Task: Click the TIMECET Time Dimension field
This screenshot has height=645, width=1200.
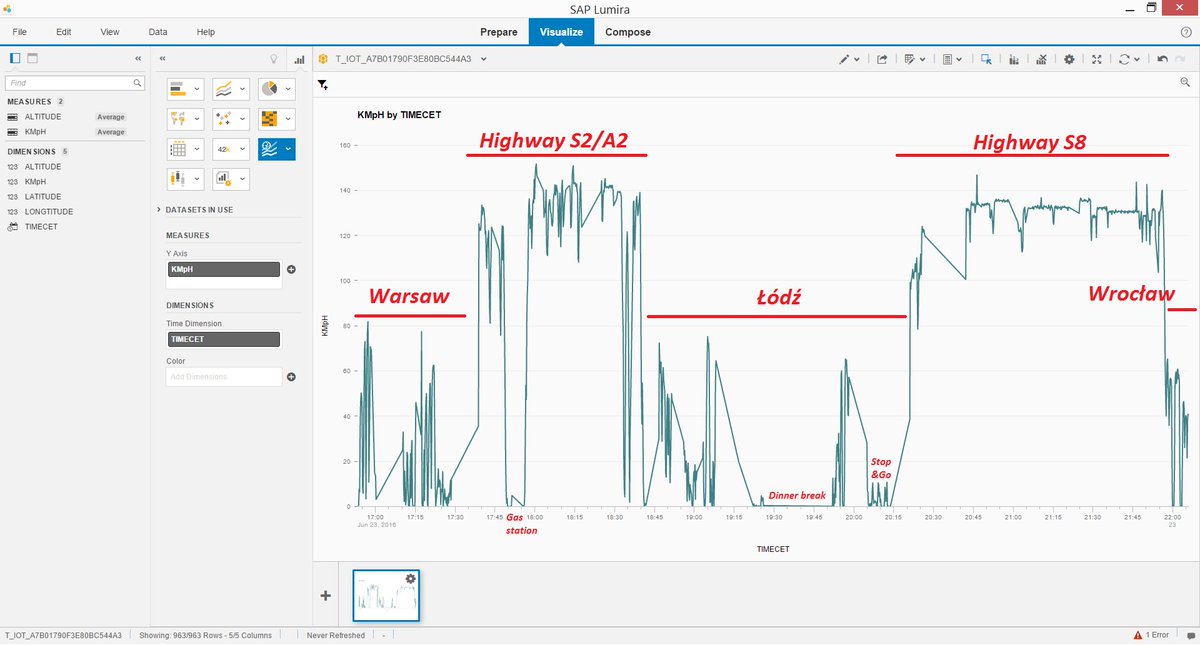Action: tap(223, 340)
